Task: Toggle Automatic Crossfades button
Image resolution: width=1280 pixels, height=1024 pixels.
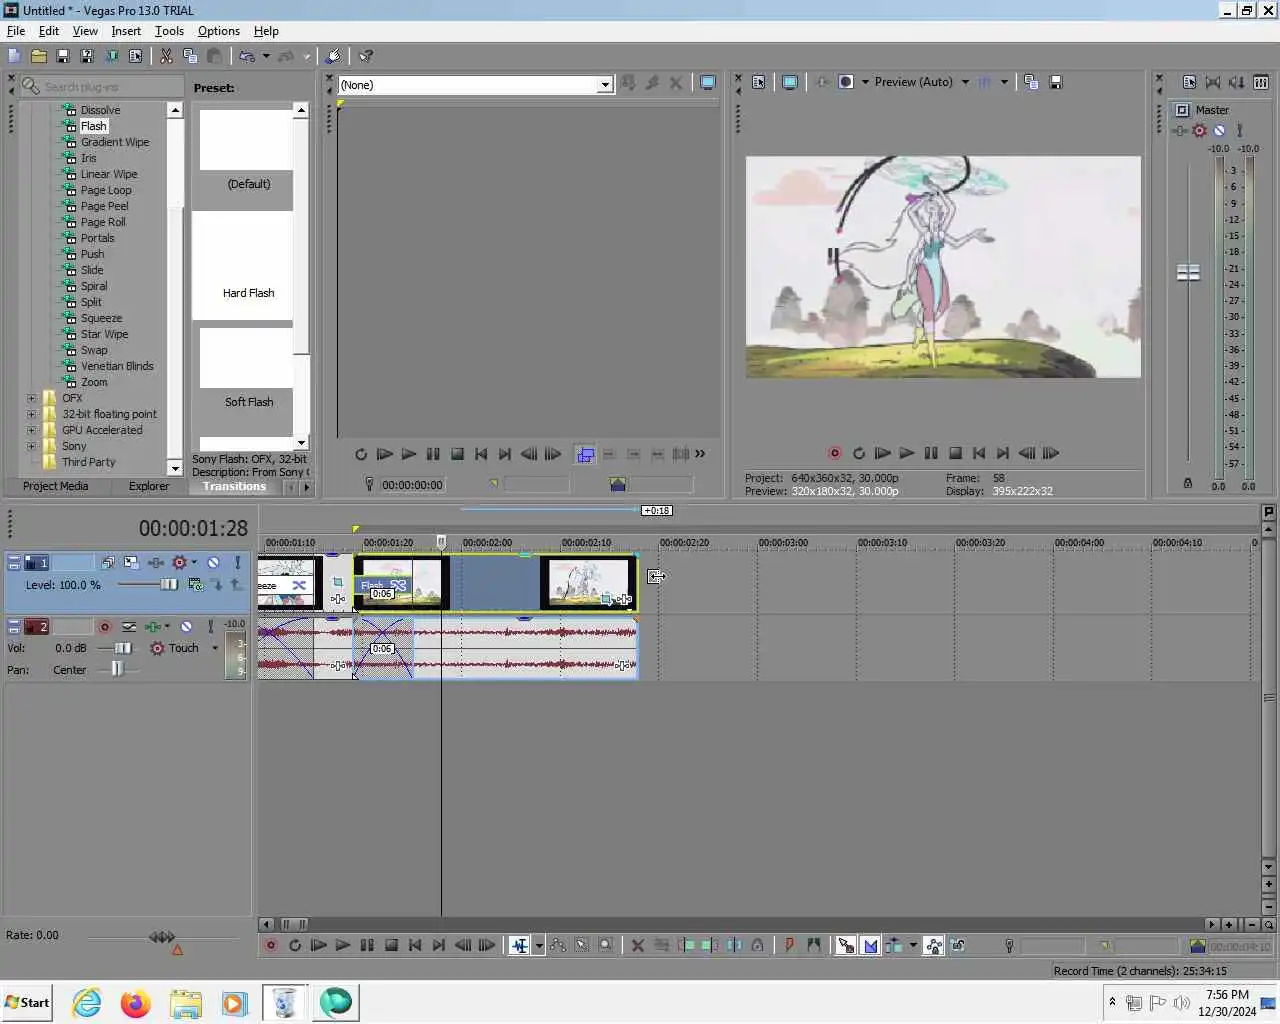Action: (x=870, y=945)
